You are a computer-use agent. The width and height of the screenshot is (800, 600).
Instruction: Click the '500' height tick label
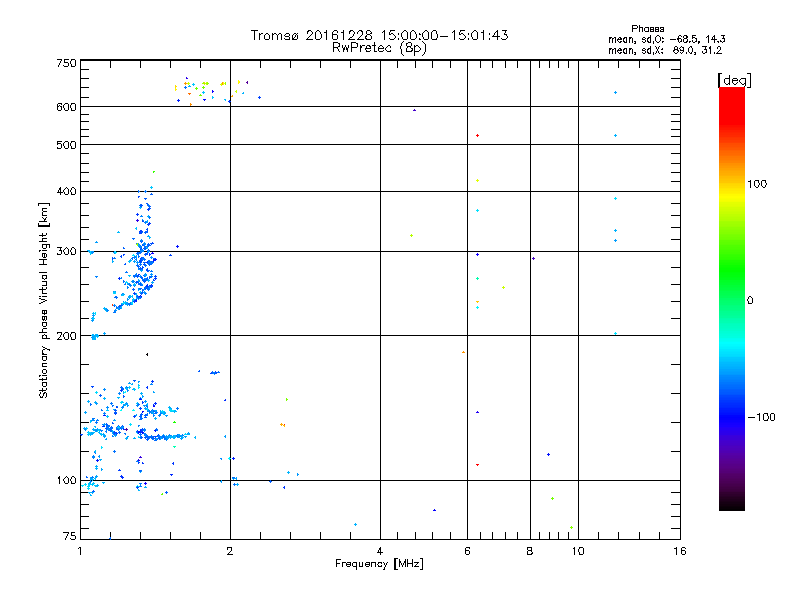pyautogui.click(x=66, y=144)
